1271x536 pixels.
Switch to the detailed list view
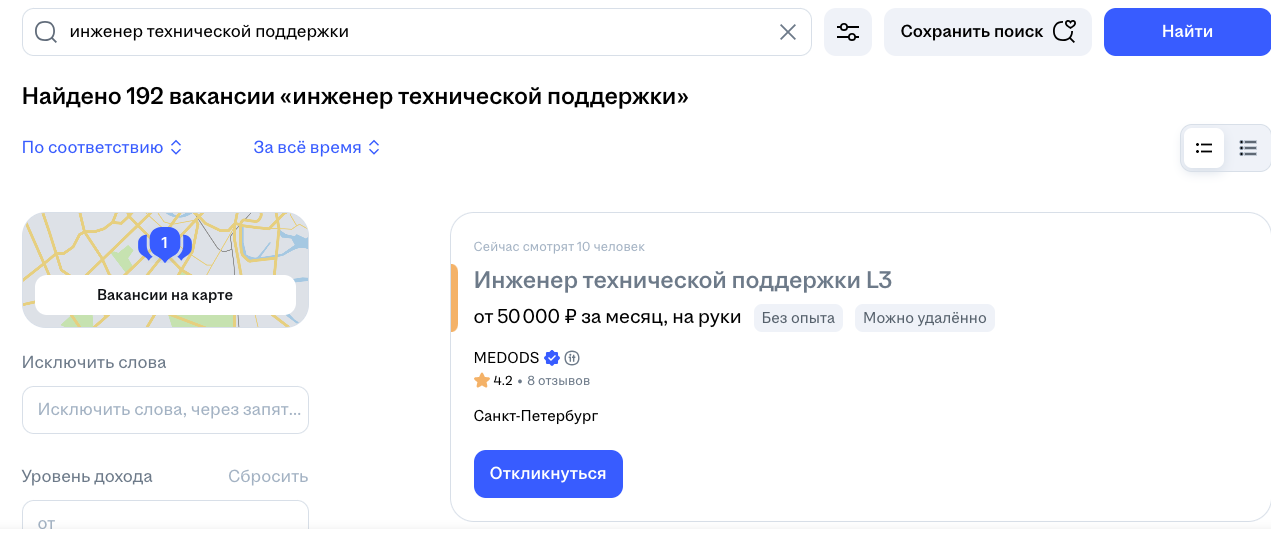[x=1248, y=148]
